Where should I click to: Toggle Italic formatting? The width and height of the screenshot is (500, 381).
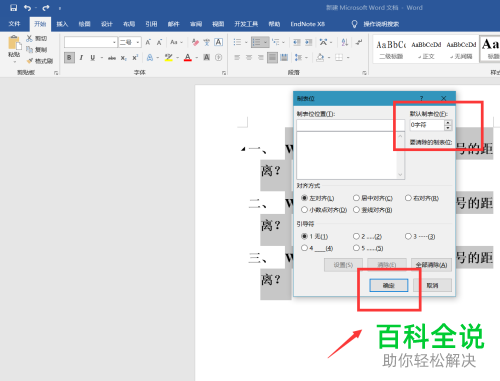point(81,58)
